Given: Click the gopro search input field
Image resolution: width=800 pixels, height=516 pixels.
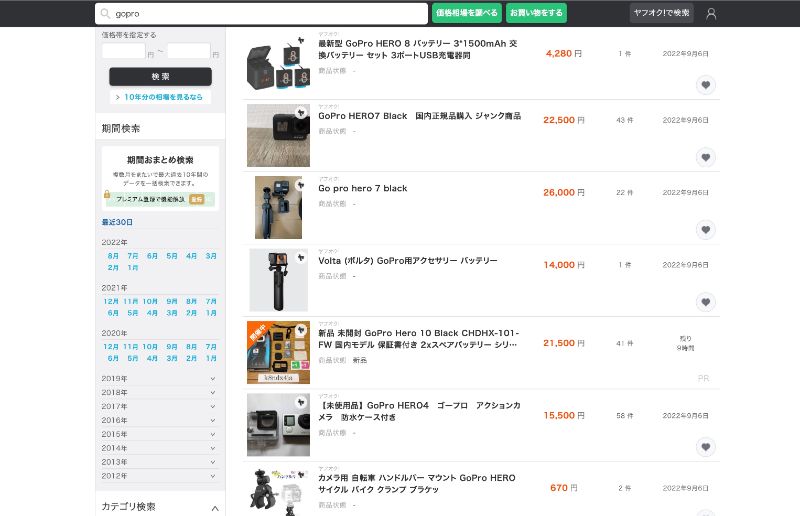Looking at the screenshot, I should click(261, 14).
